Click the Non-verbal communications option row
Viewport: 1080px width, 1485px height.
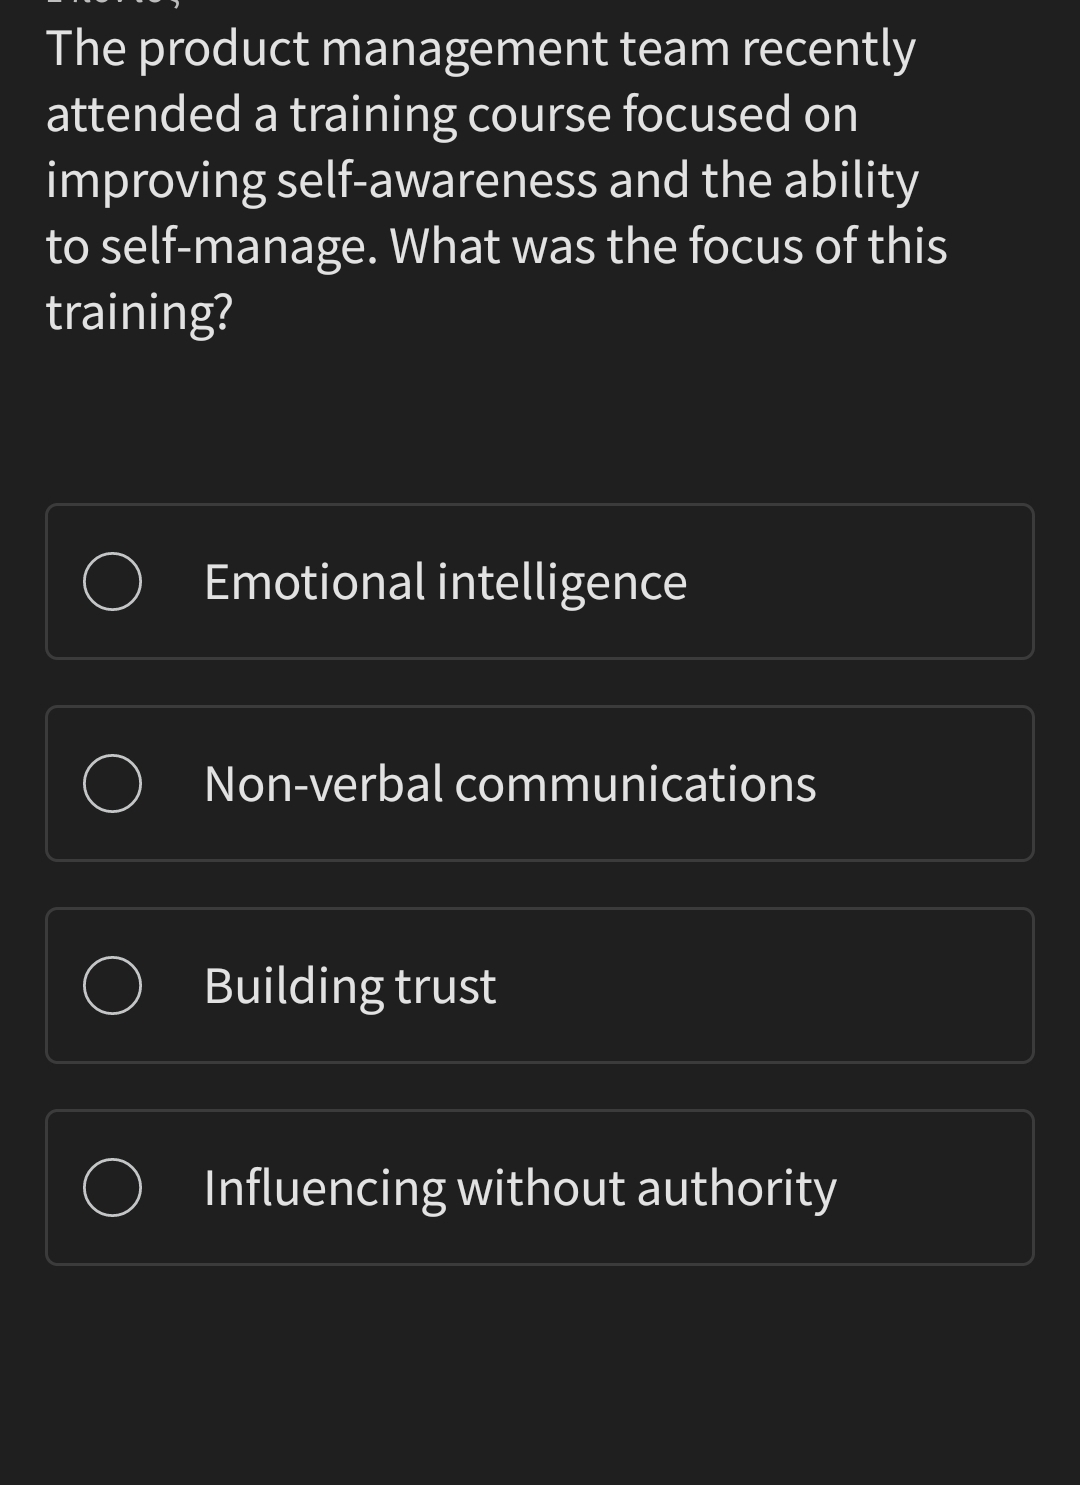(x=540, y=784)
